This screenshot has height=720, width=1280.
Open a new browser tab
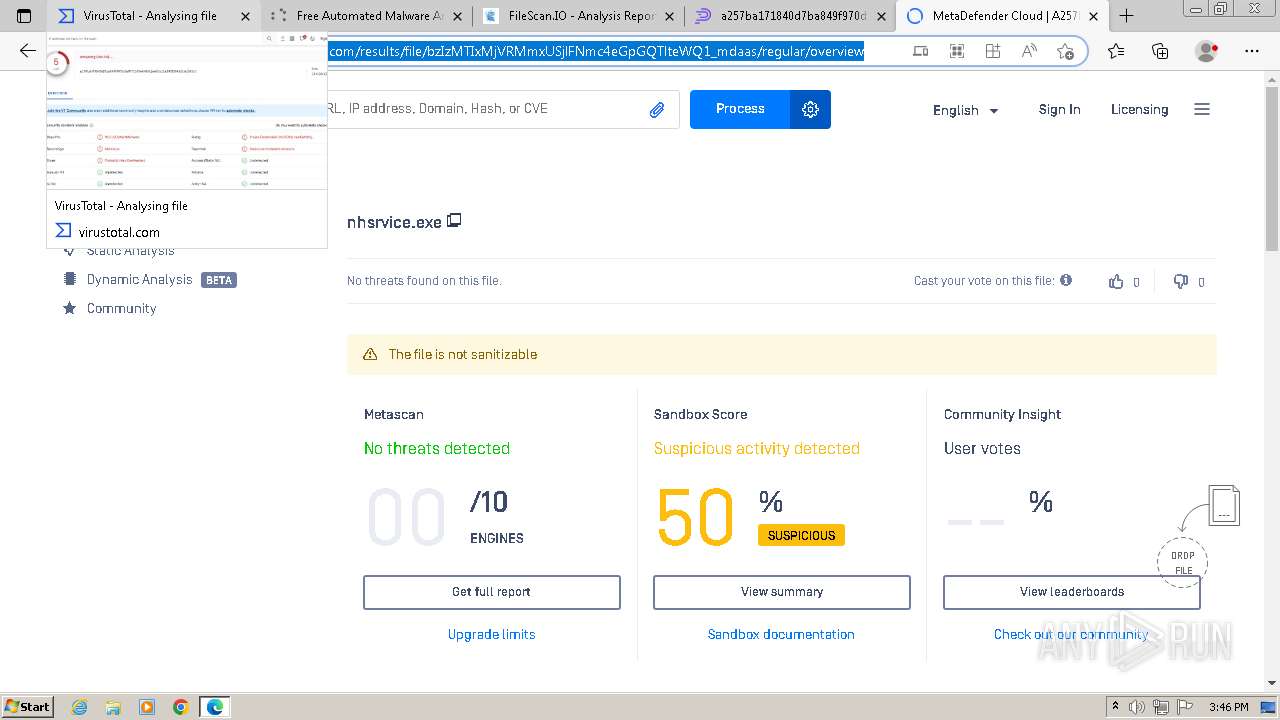[x=1126, y=16]
